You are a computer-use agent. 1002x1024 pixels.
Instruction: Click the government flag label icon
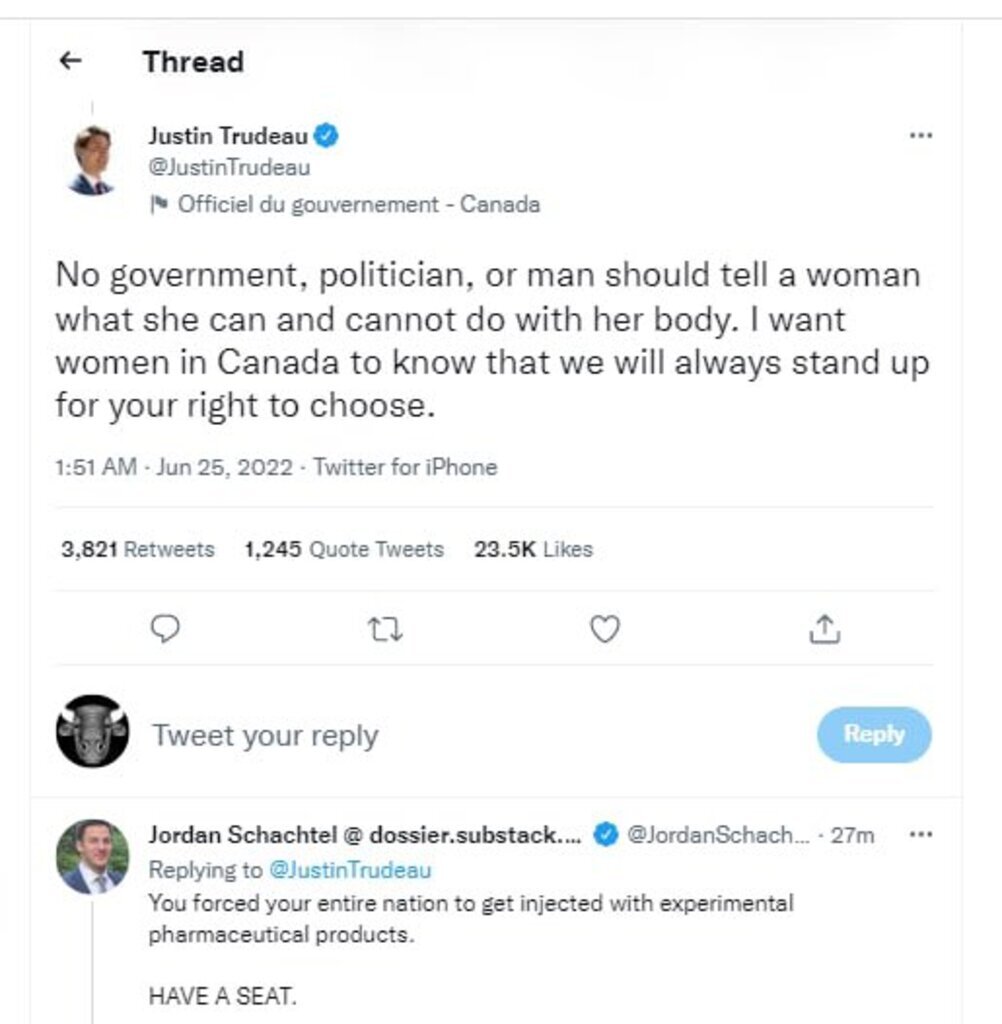(x=157, y=205)
